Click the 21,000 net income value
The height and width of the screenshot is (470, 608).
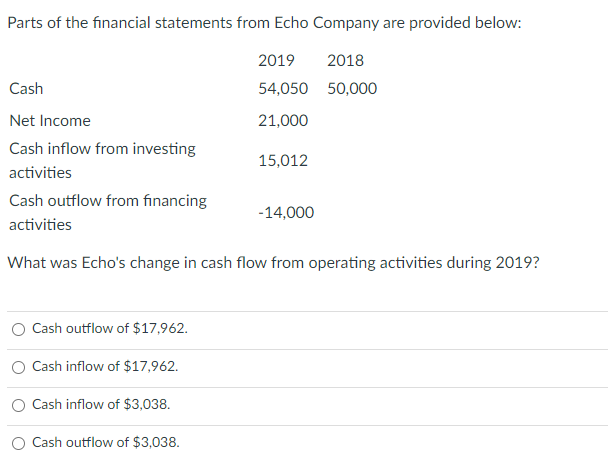pos(283,120)
